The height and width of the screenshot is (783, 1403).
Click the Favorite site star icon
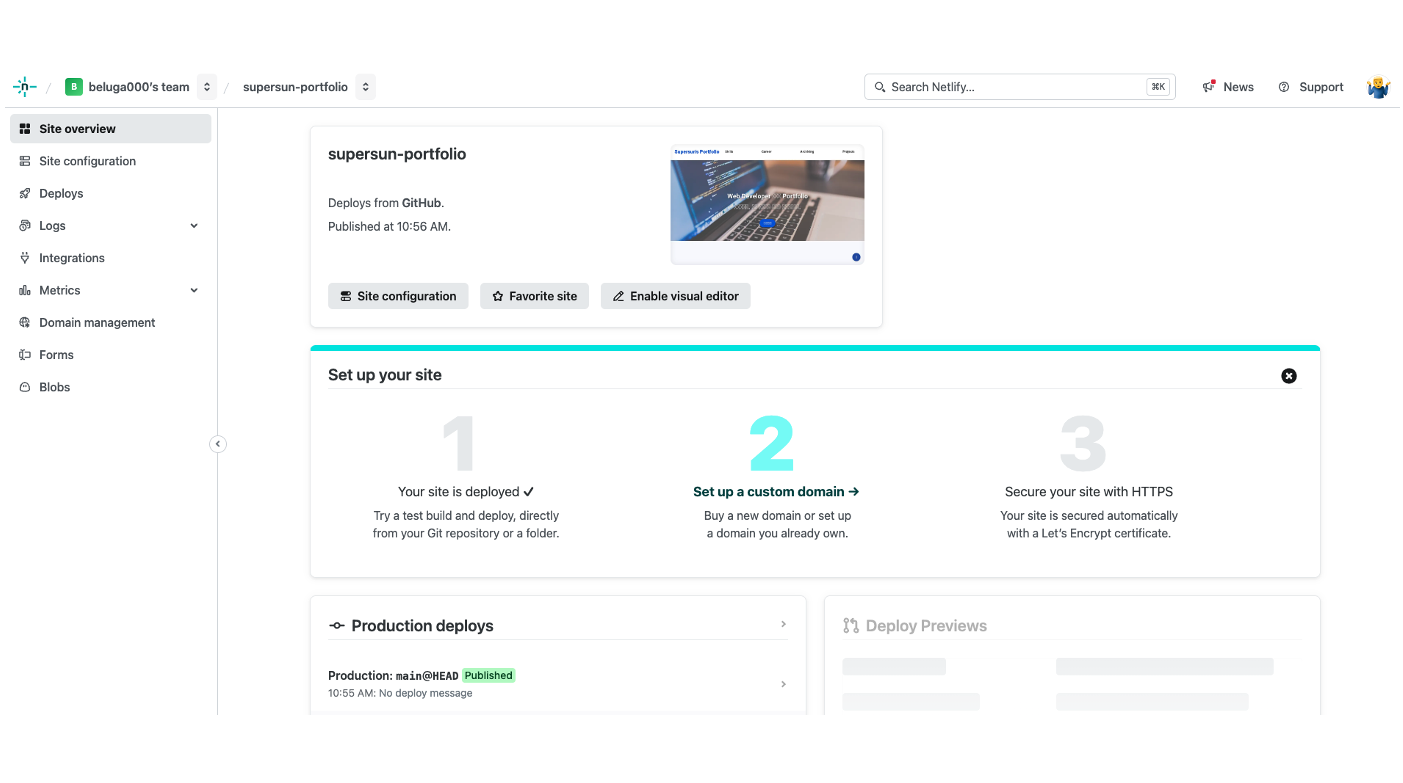[x=498, y=296]
